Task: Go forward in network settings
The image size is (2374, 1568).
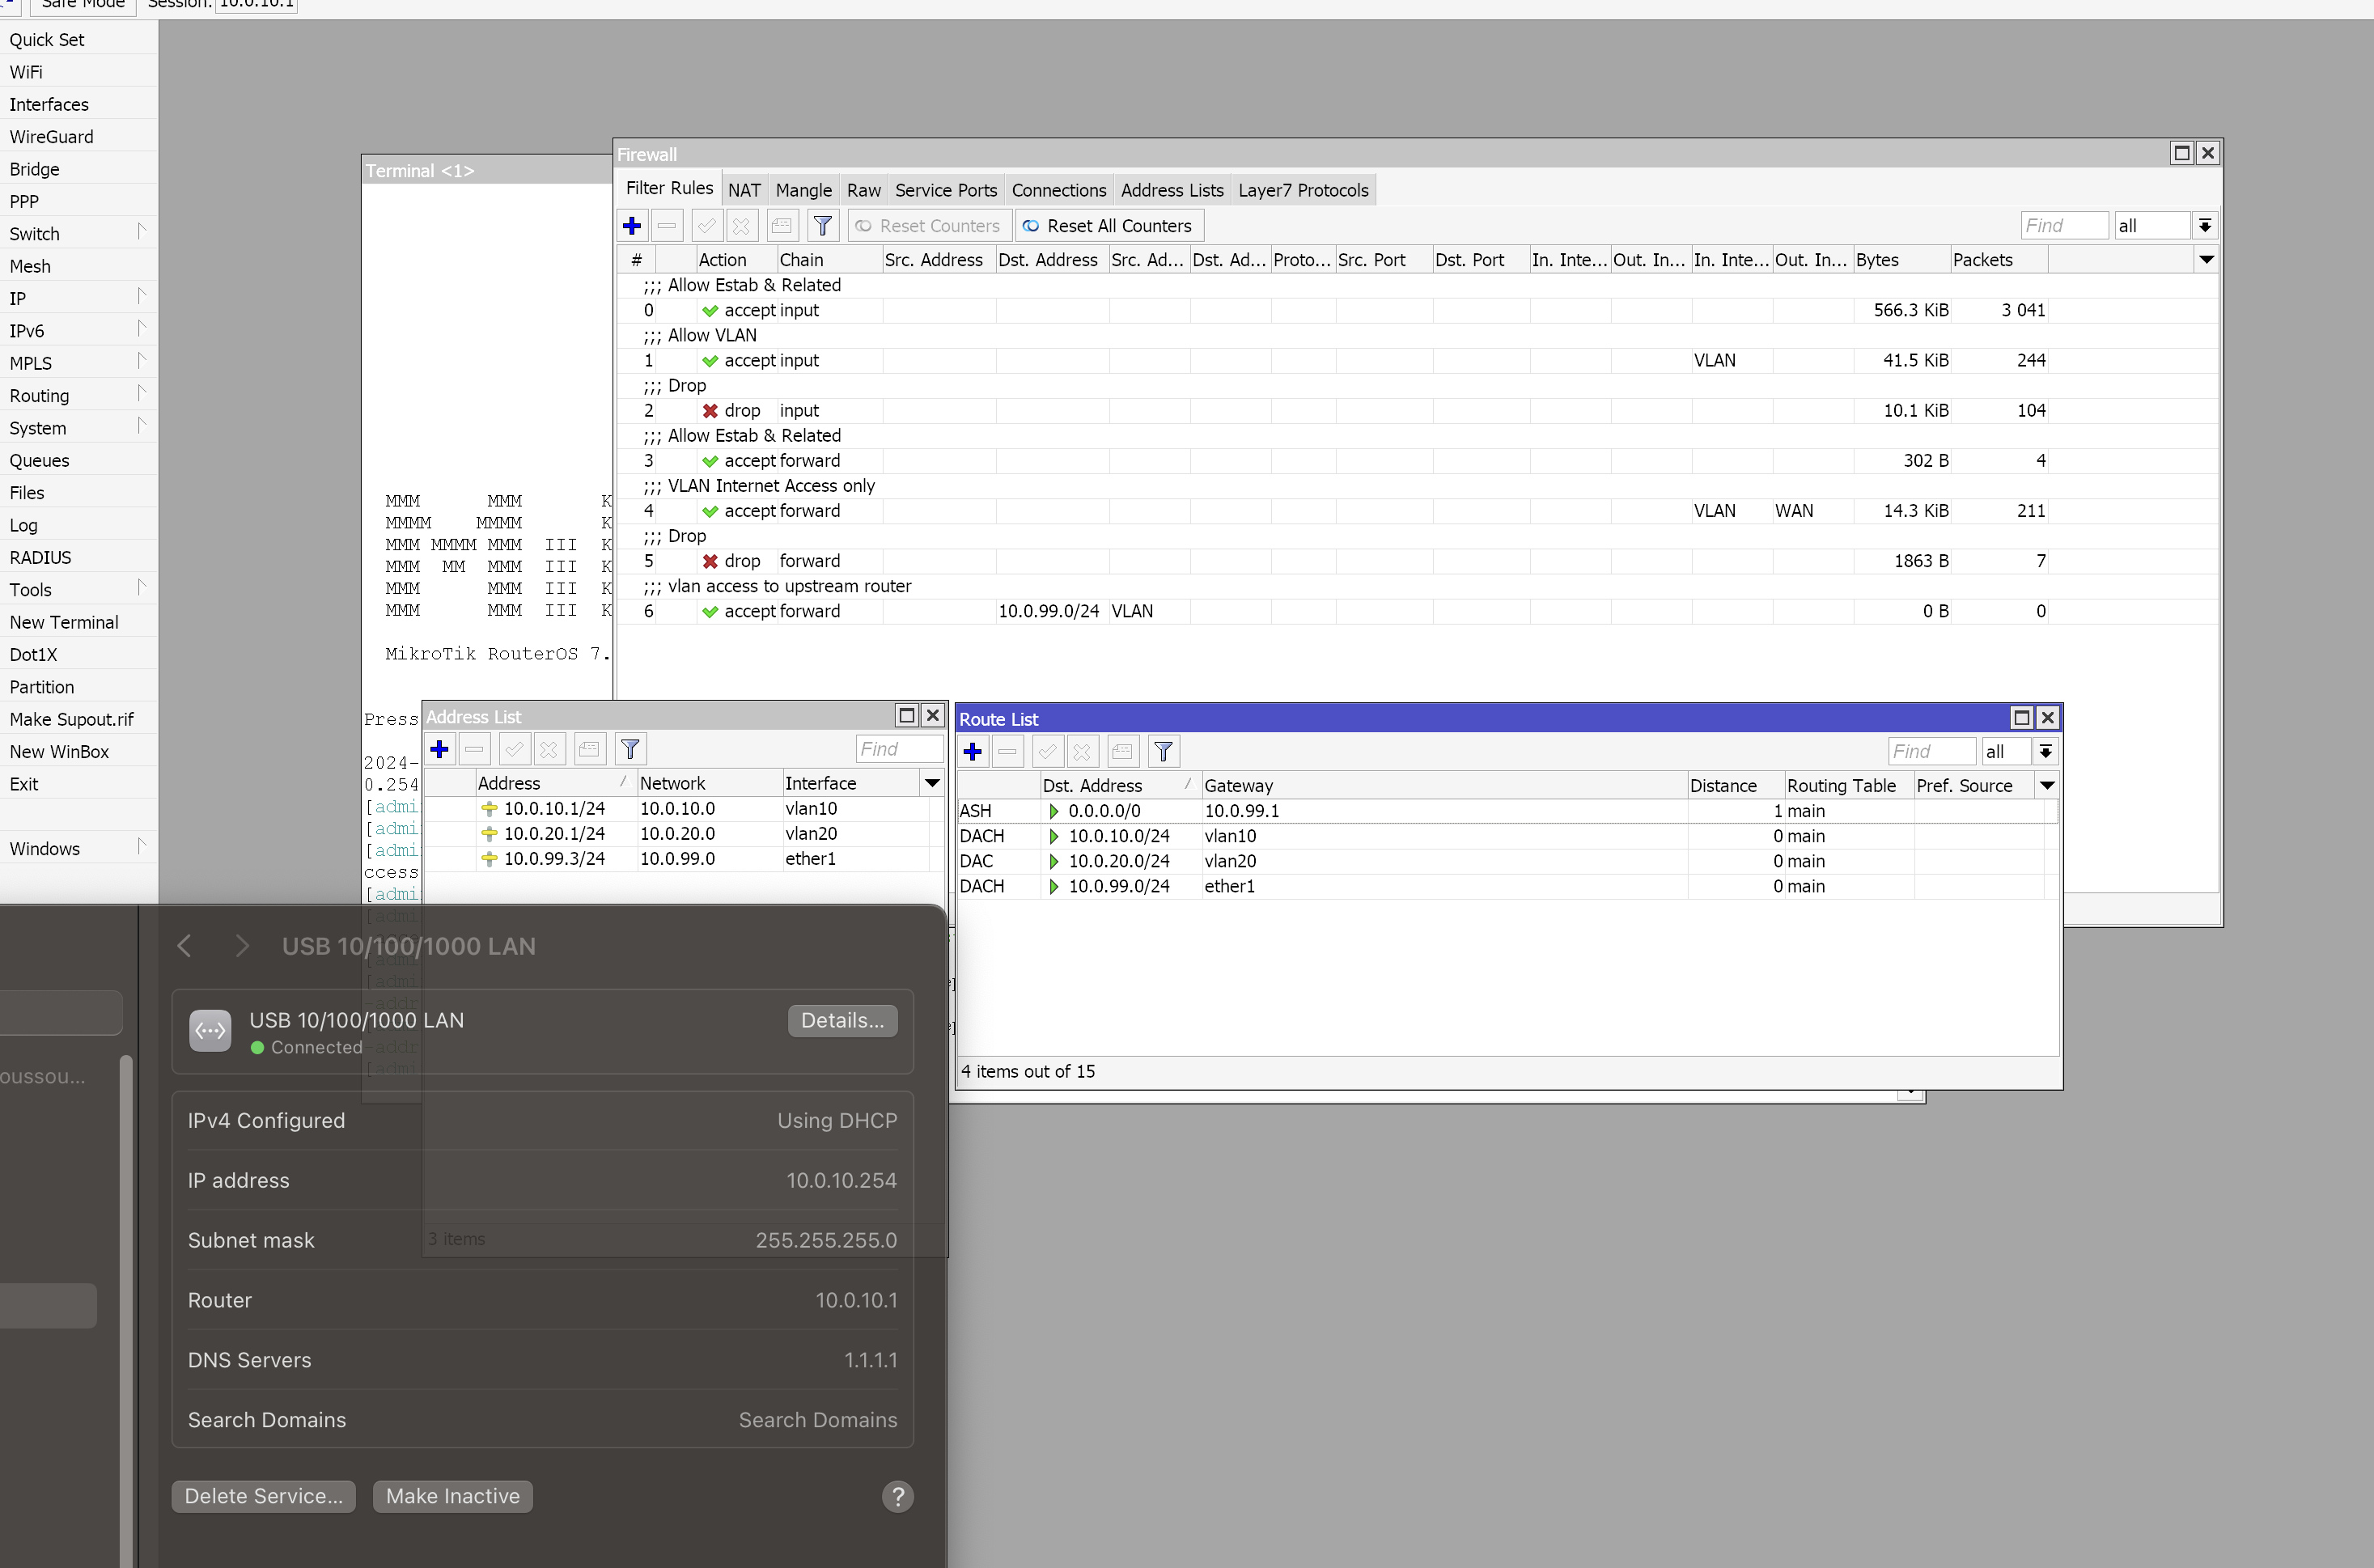Action: pyautogui.click(x=241, y=946)
